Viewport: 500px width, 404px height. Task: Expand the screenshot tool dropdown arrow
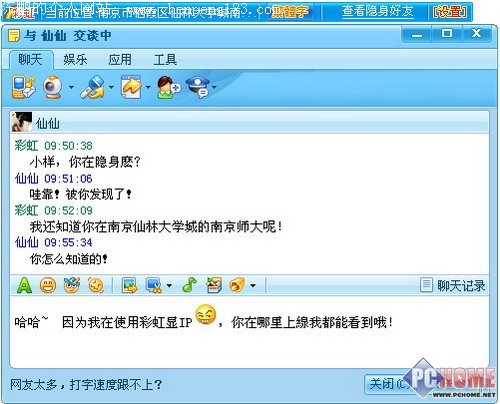click(169, 286)
